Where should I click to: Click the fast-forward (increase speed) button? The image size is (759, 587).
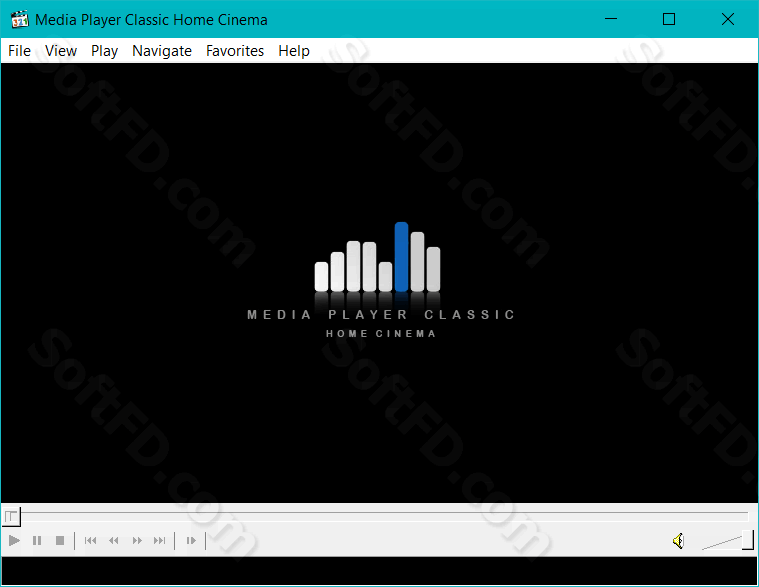[137, 540]
